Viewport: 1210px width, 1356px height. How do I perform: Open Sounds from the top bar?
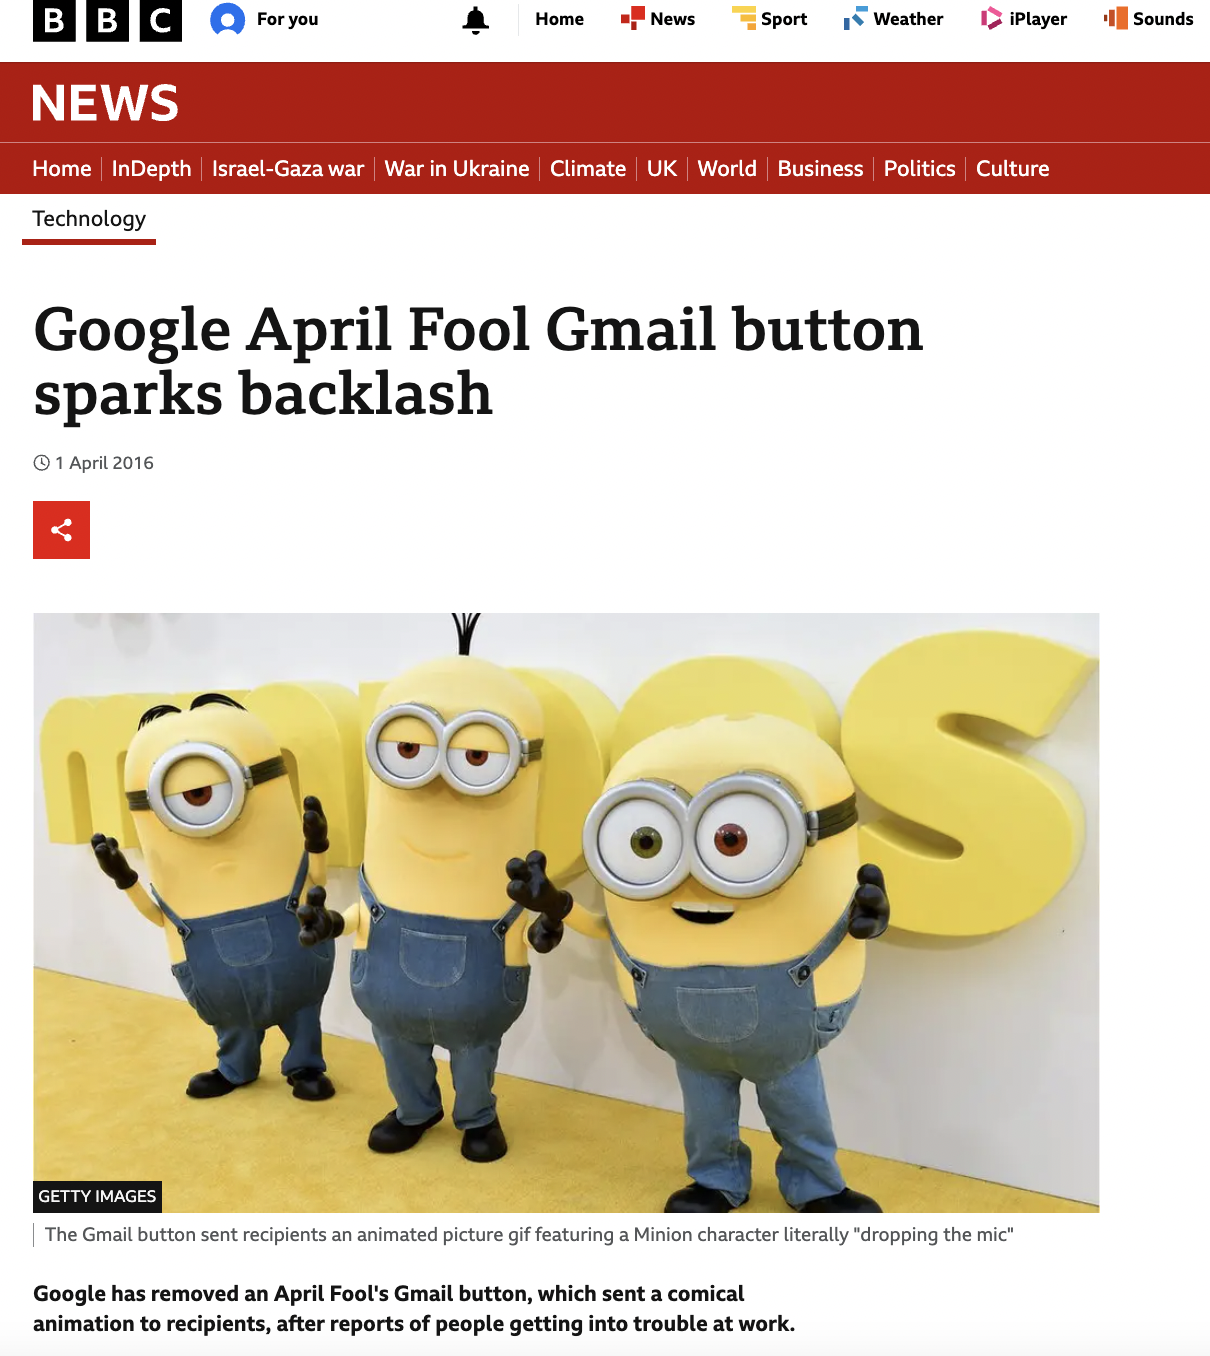pos(1149,19)
